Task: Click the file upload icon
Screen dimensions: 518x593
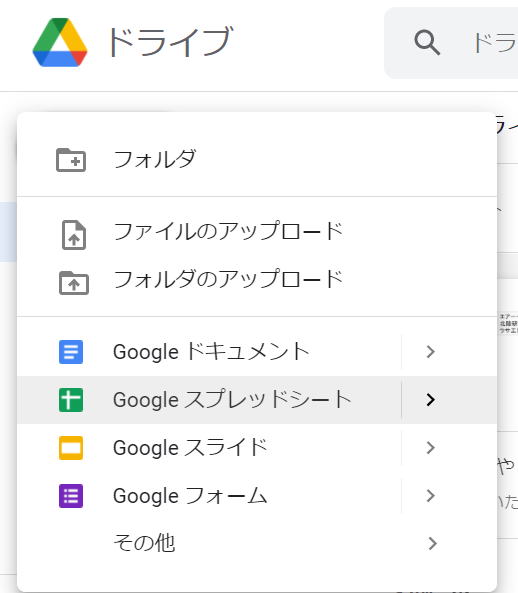Action: tap(74, 234)
